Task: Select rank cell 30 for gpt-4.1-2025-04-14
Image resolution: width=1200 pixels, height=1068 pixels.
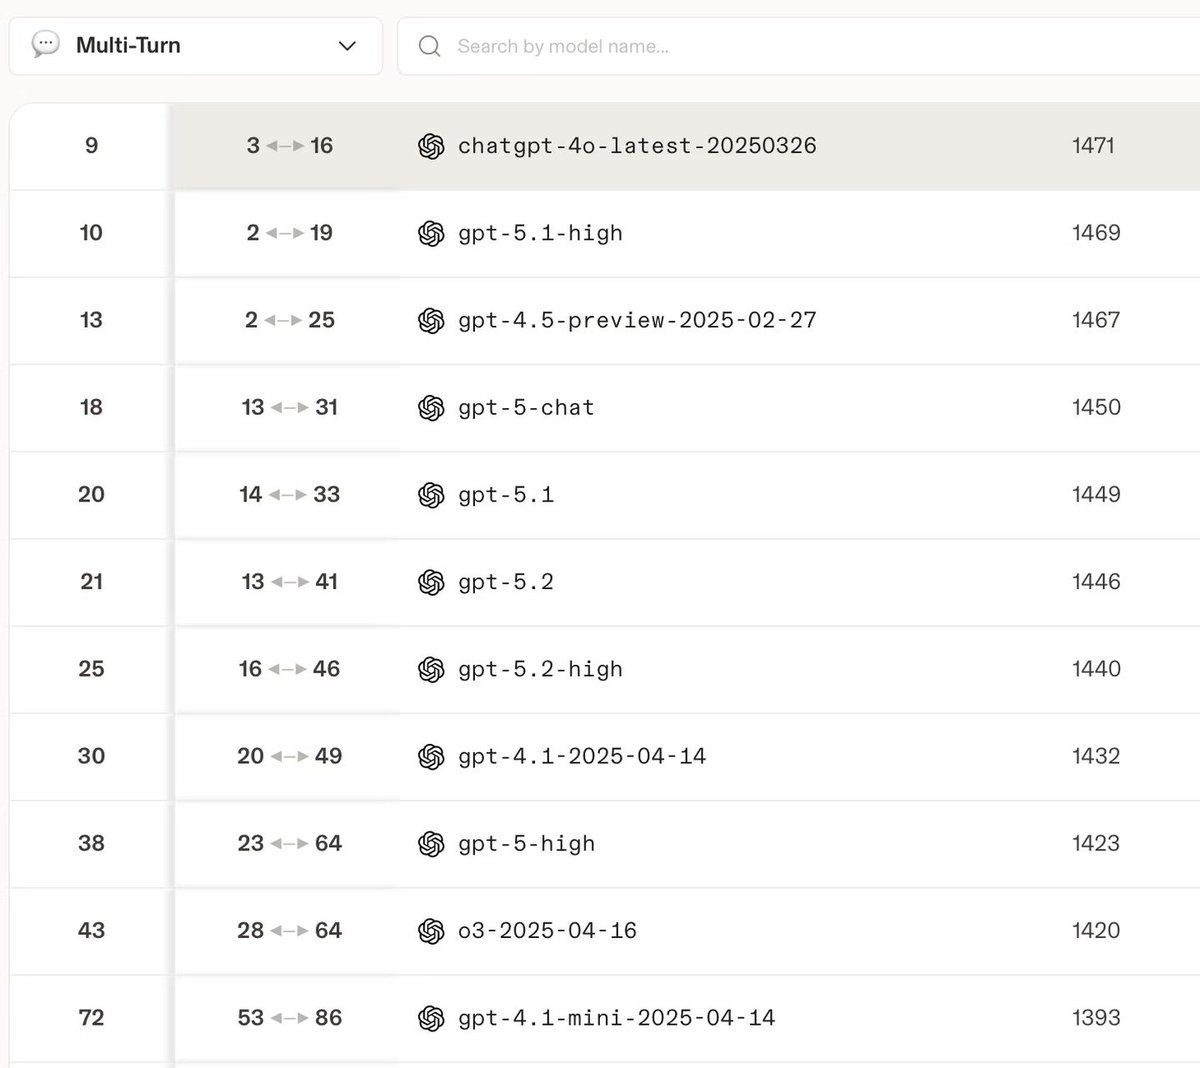Action: click(x=91, y=756)
